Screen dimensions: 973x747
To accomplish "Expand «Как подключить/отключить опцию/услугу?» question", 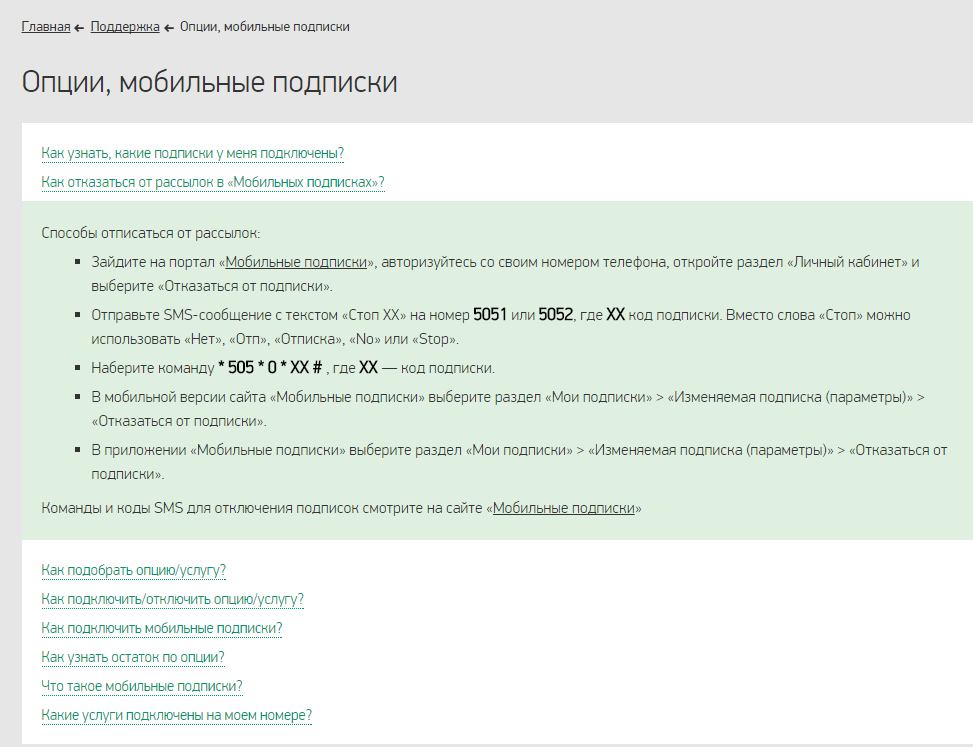I will click(173, 599).
